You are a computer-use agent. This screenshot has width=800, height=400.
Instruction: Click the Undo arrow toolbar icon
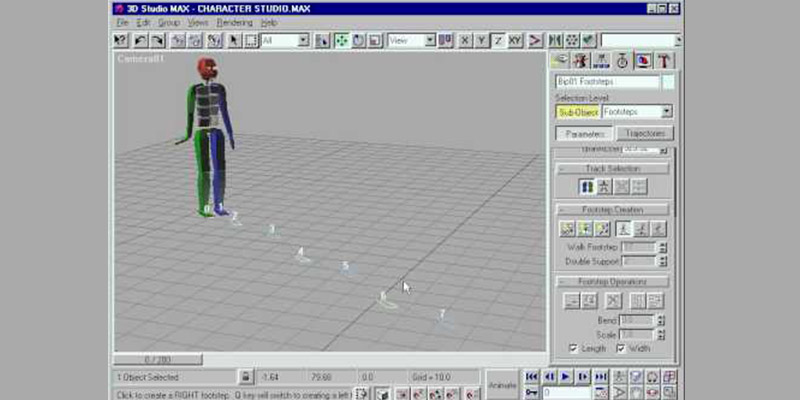[x=141, y=40]
